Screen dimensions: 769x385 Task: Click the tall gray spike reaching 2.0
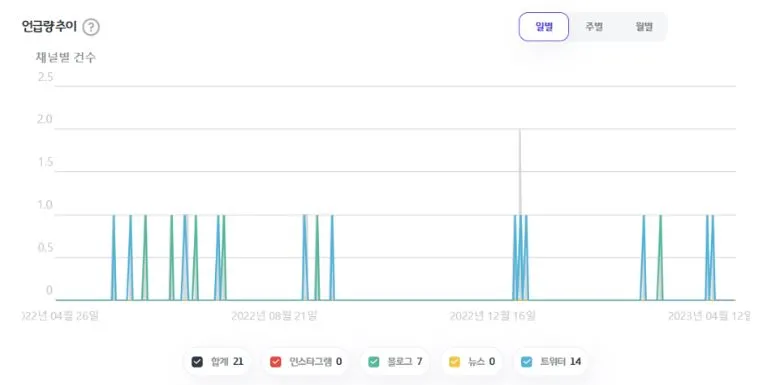(520, 172)
